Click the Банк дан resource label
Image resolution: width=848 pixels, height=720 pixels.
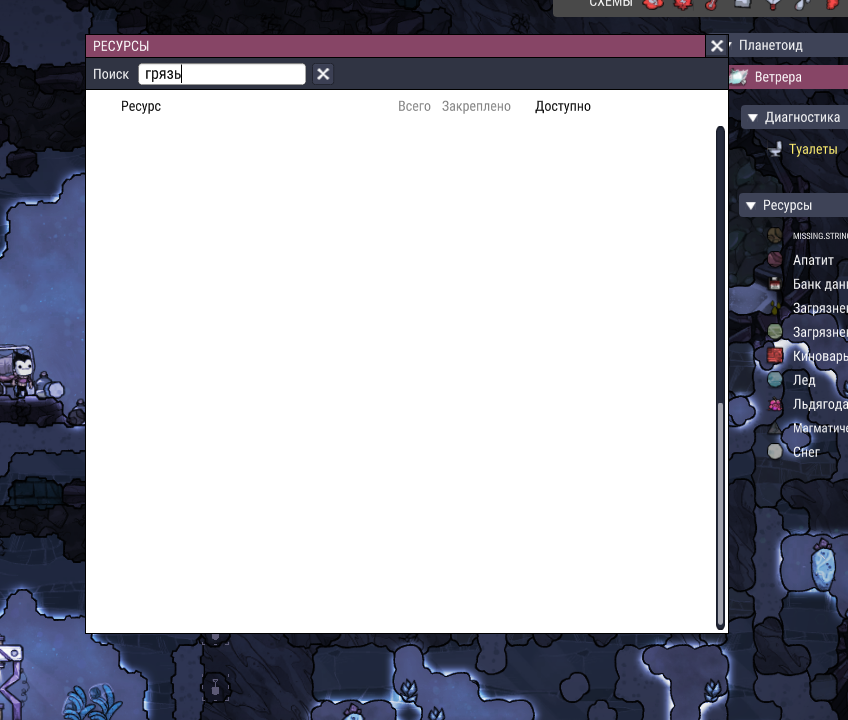[x=820, y=284]
